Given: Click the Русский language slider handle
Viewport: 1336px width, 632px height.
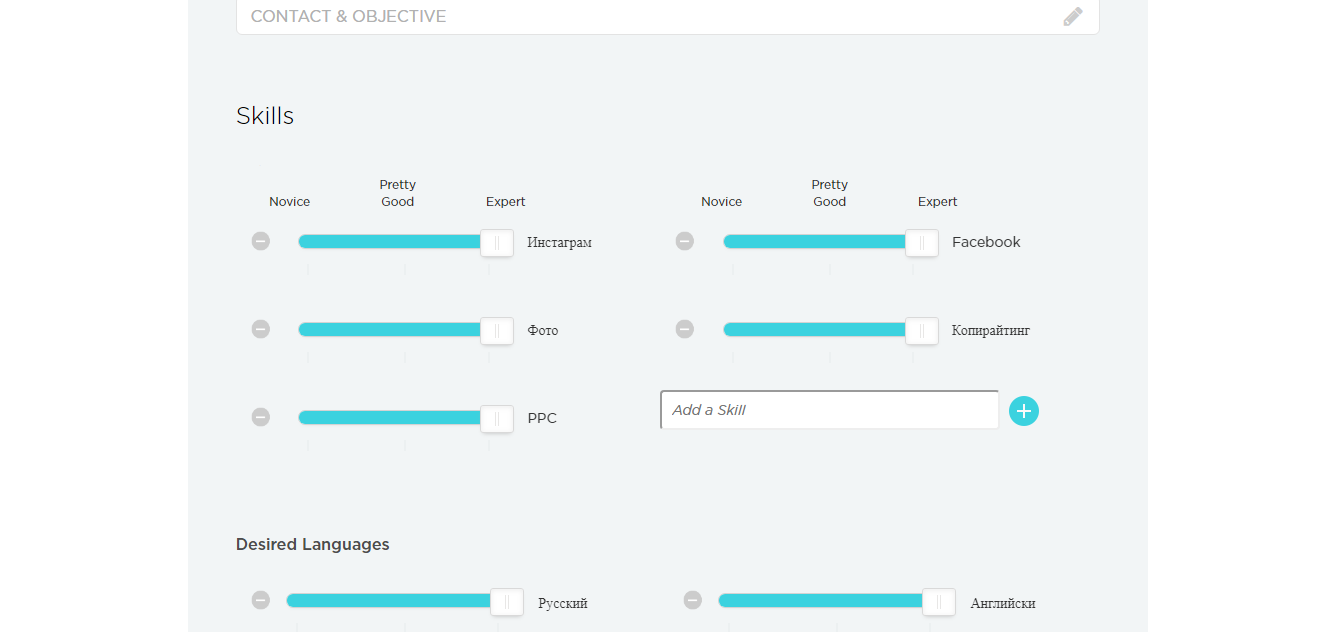Looking at the screenshot, I should pyautogui.click(x=507, y=602).
